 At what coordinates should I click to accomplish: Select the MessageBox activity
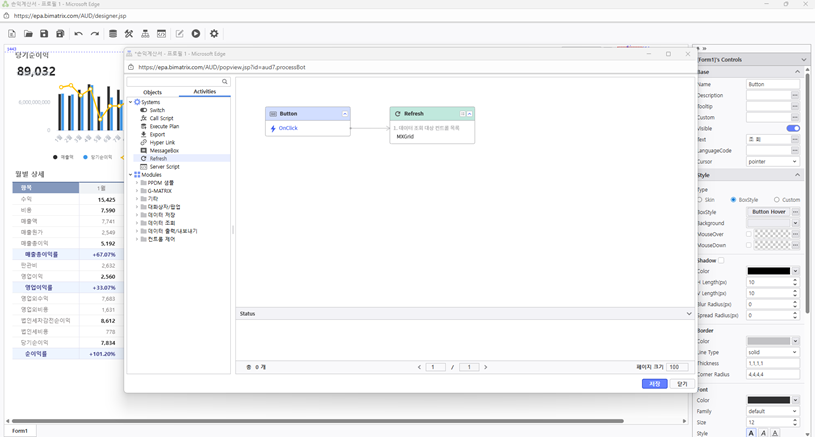tap(163, 150)
